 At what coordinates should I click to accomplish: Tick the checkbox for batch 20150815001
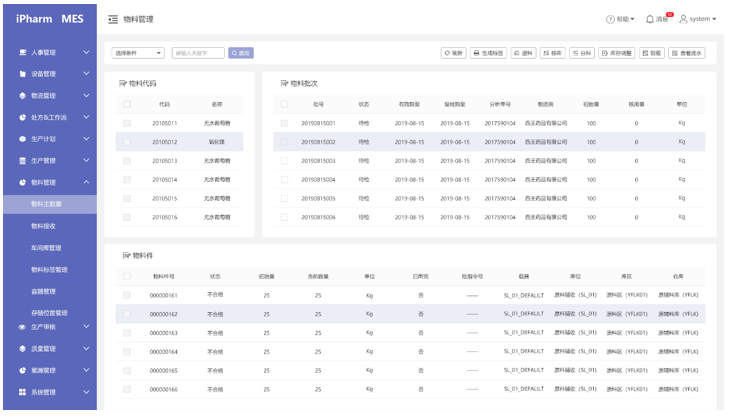click(285, 123)
